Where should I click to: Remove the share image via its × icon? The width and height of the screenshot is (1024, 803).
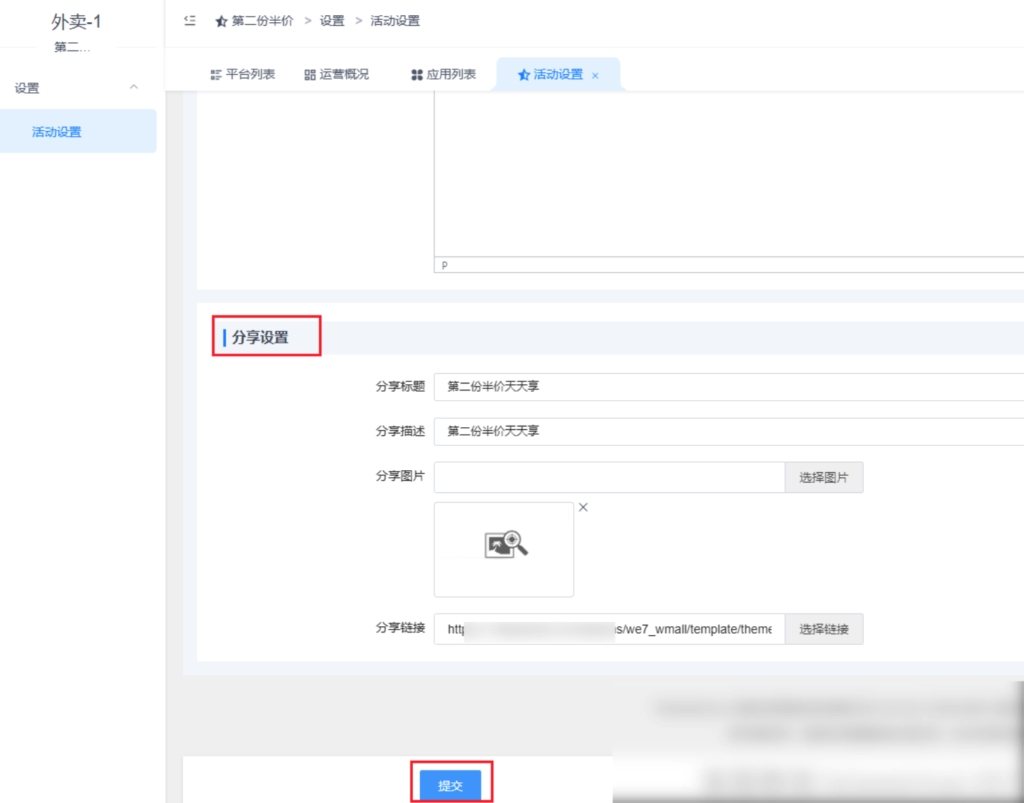(583, 507)
